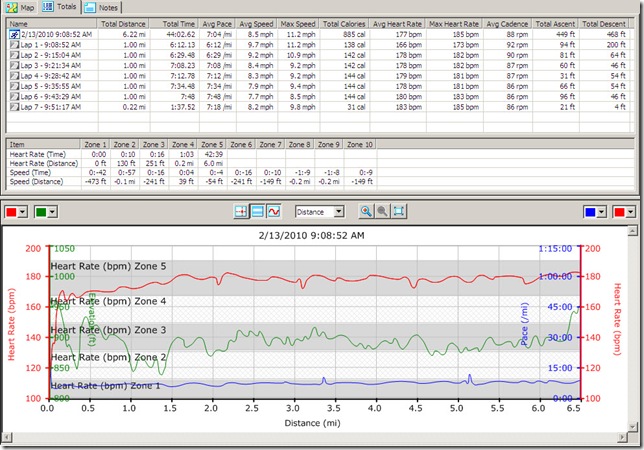This screenshot has width=644, height=450.
Task: Click the zoom in magnifier
Action: pos(366,211)
